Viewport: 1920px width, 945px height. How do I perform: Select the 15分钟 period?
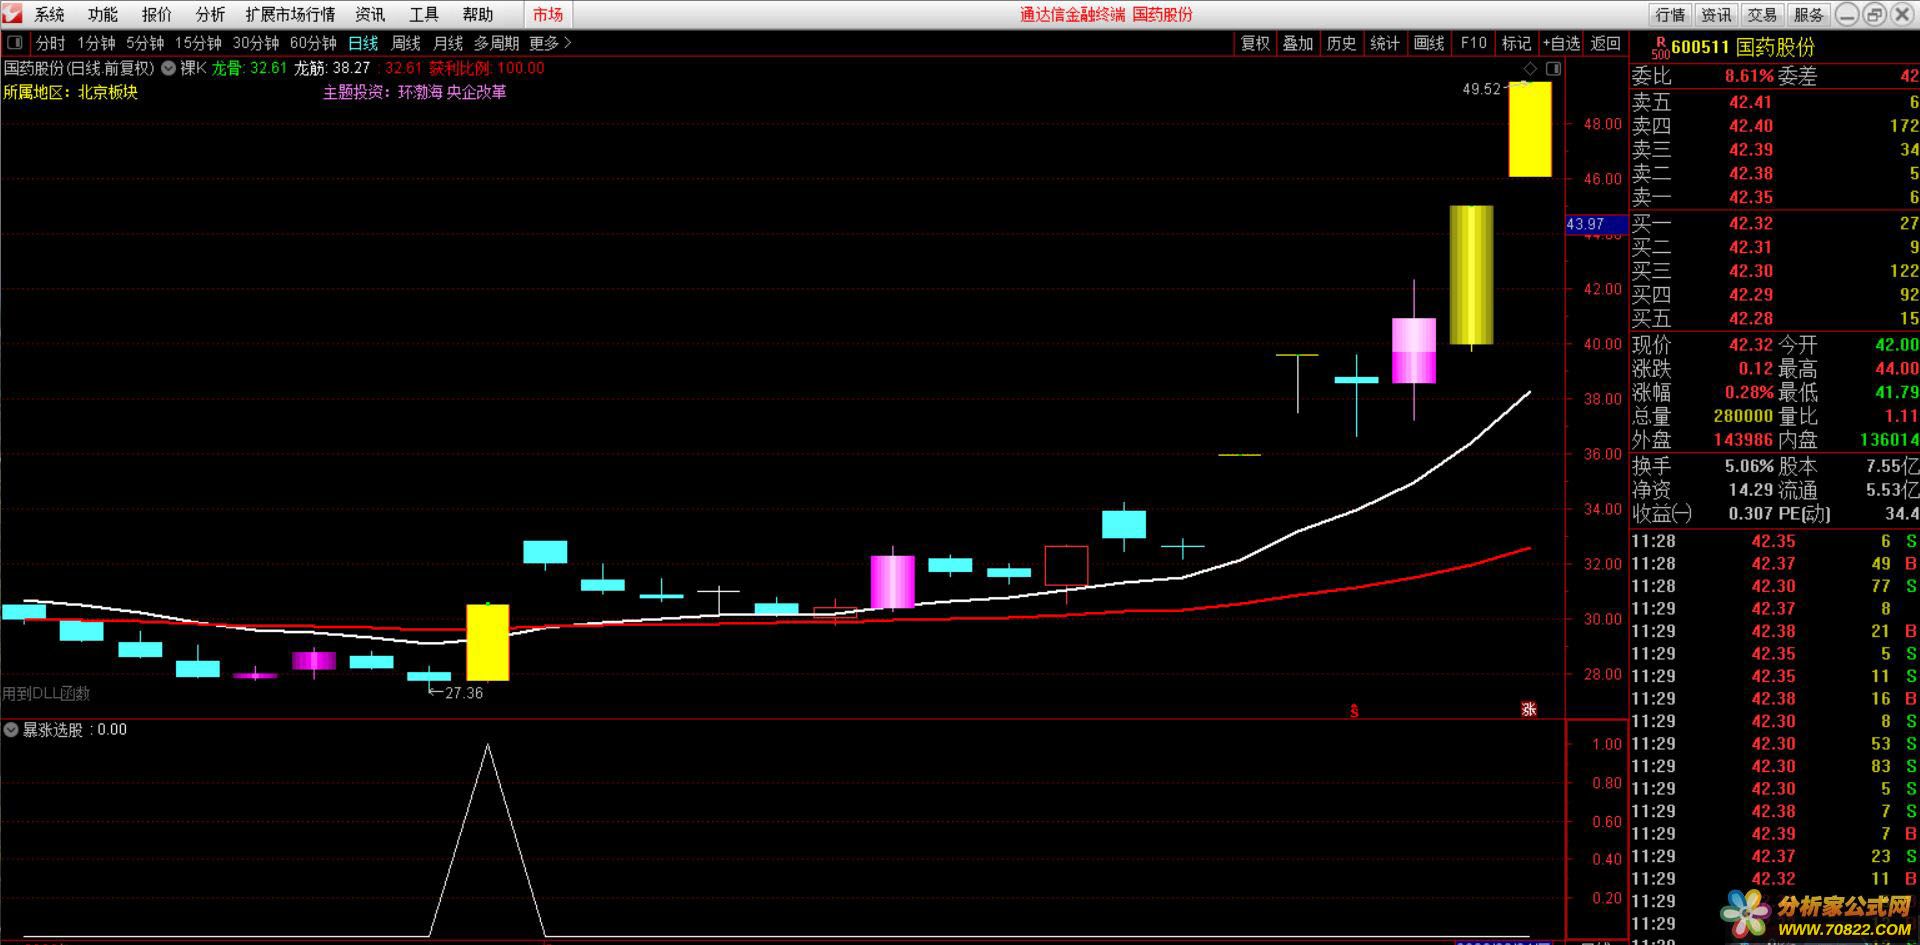[x=198, y=43]
